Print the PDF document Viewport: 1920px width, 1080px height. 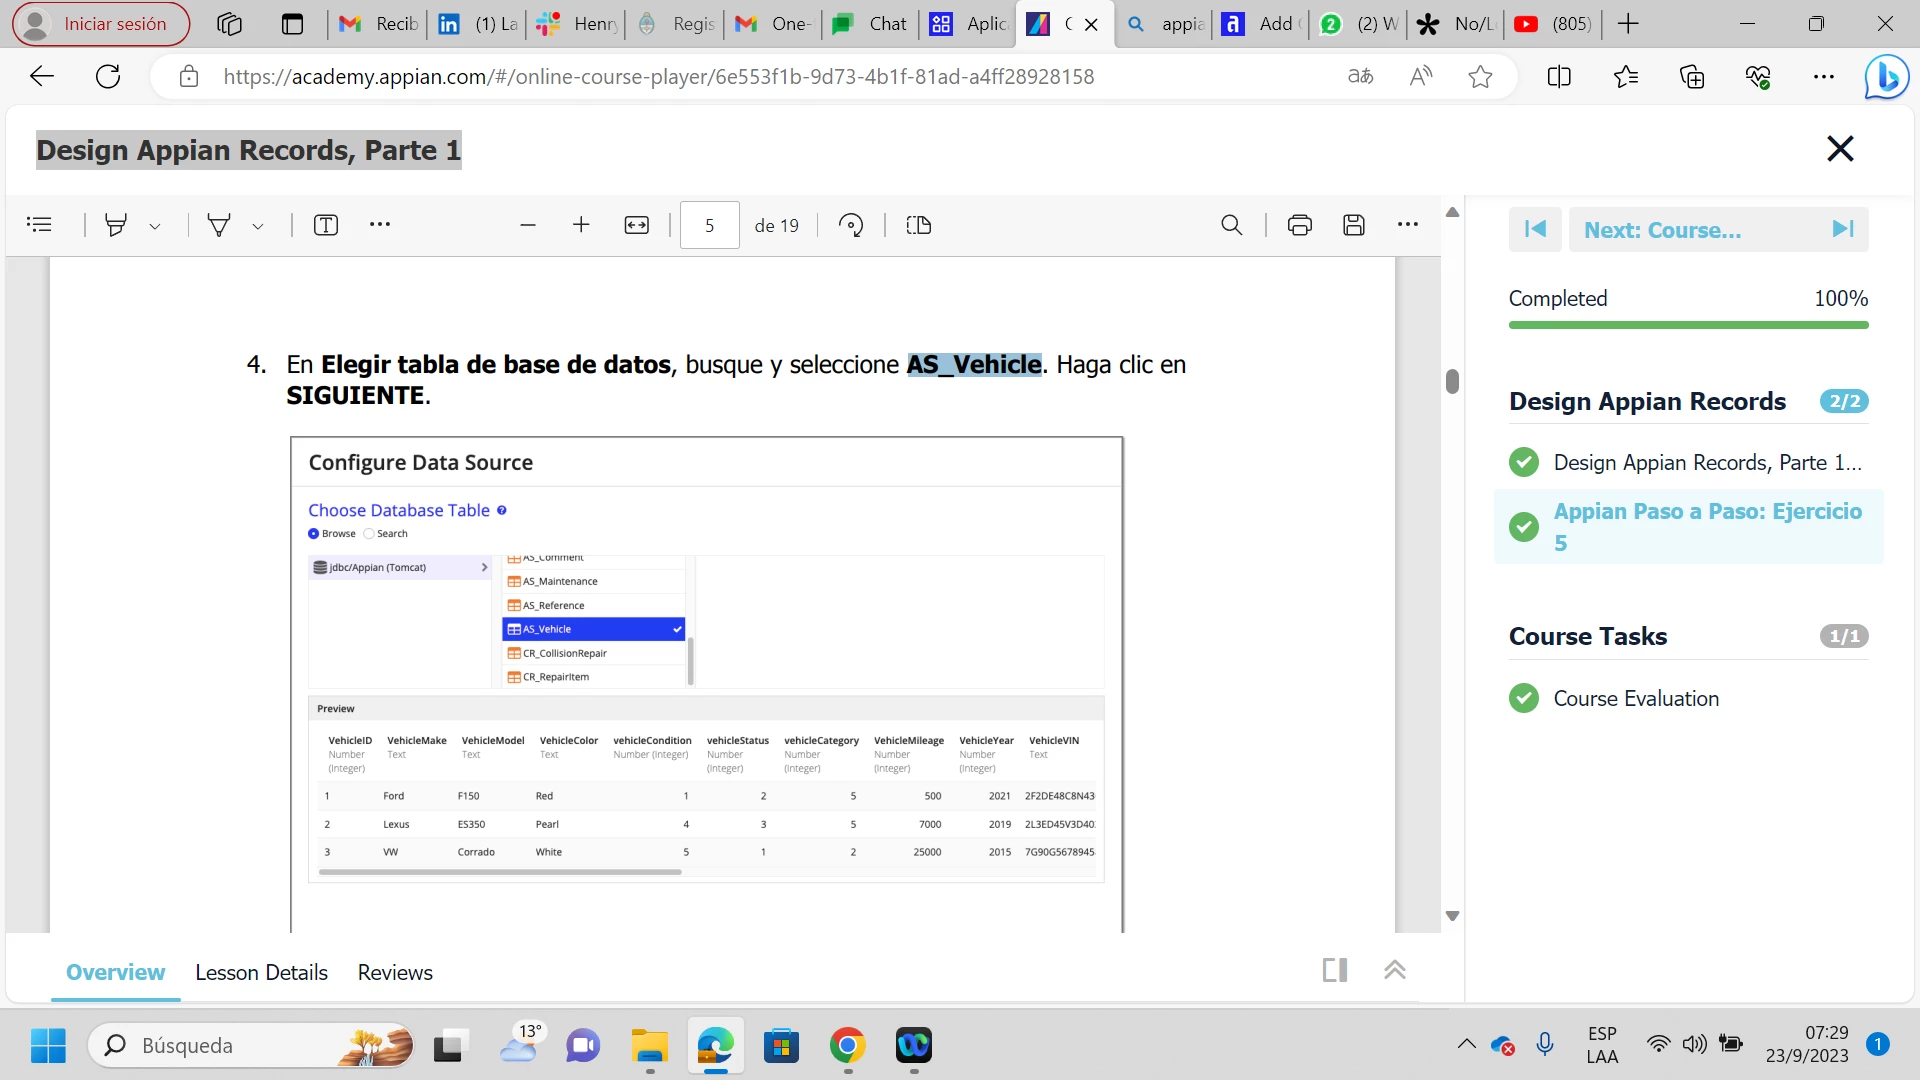[1300, 225]
